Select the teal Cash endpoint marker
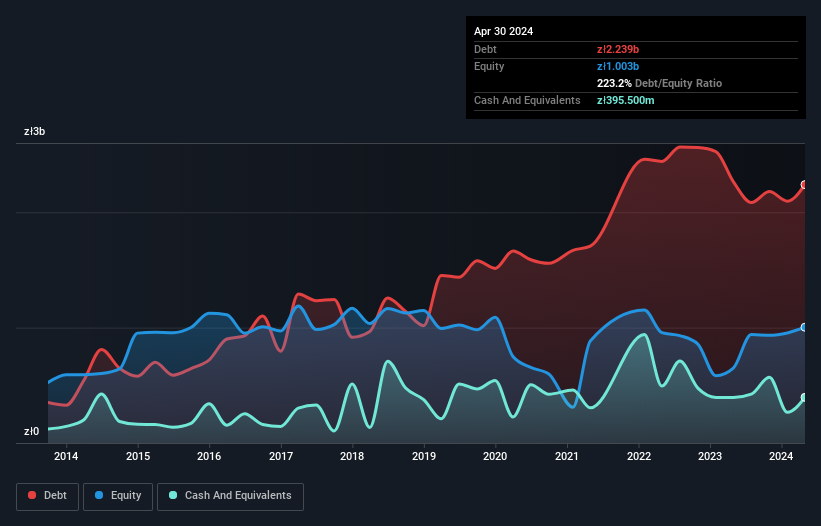Screen dimensions: 821x526 (804, 398)
